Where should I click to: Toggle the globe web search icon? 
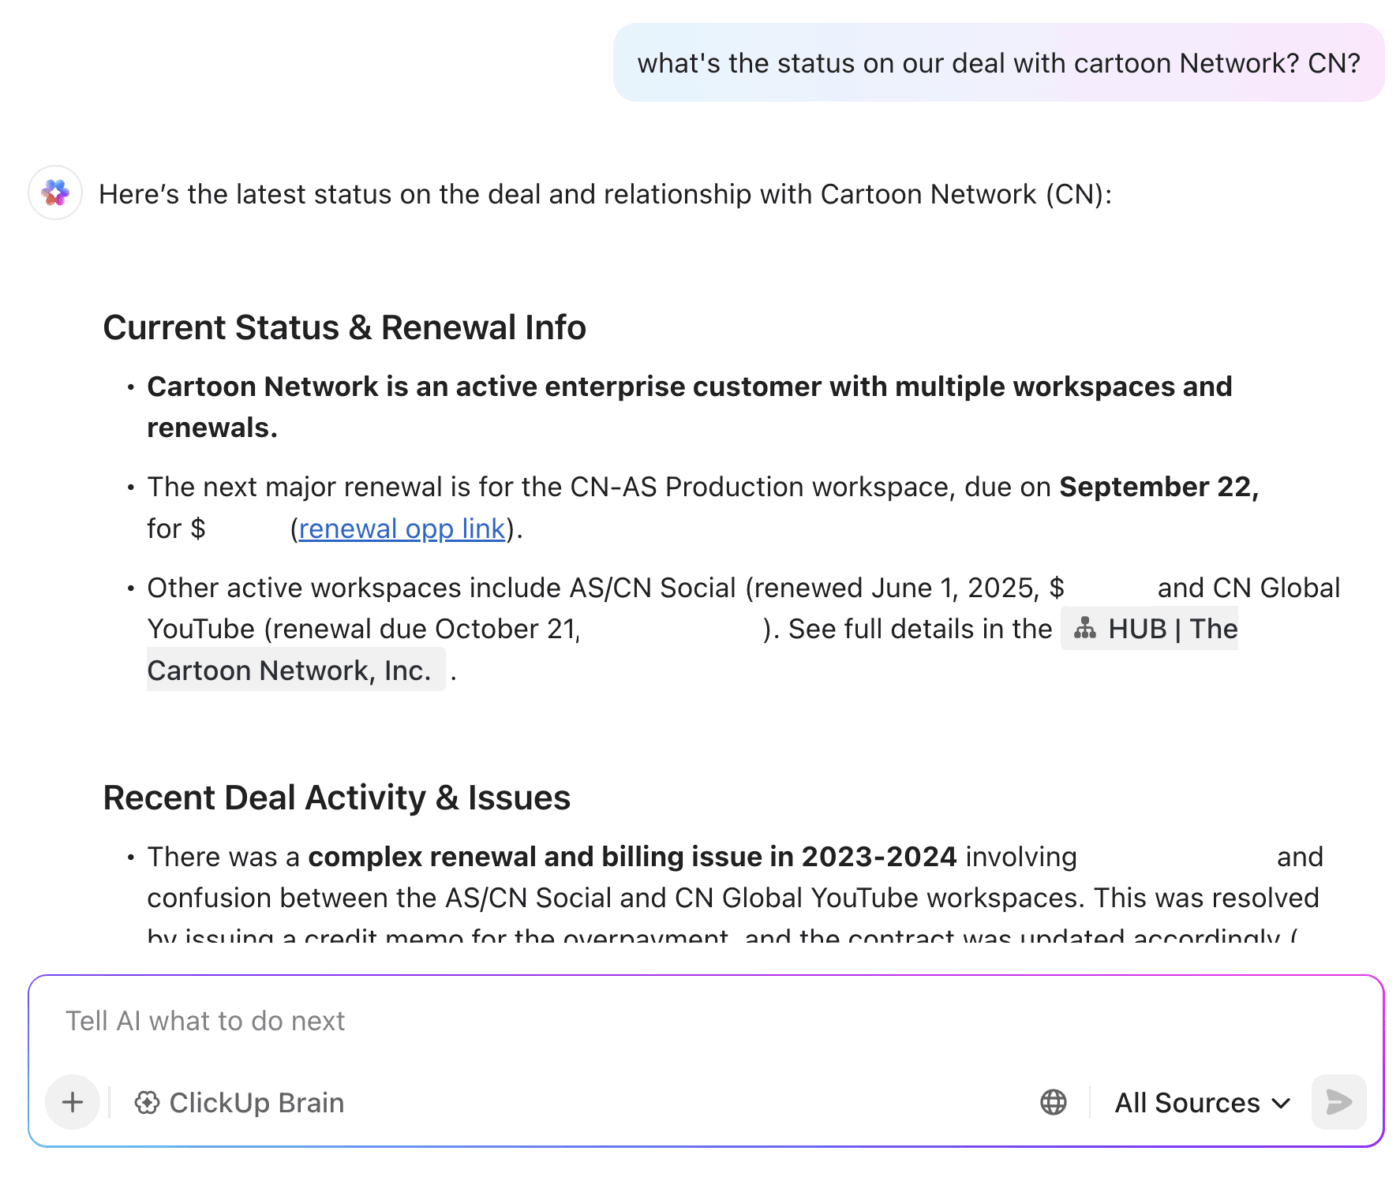point(1053,1102)
